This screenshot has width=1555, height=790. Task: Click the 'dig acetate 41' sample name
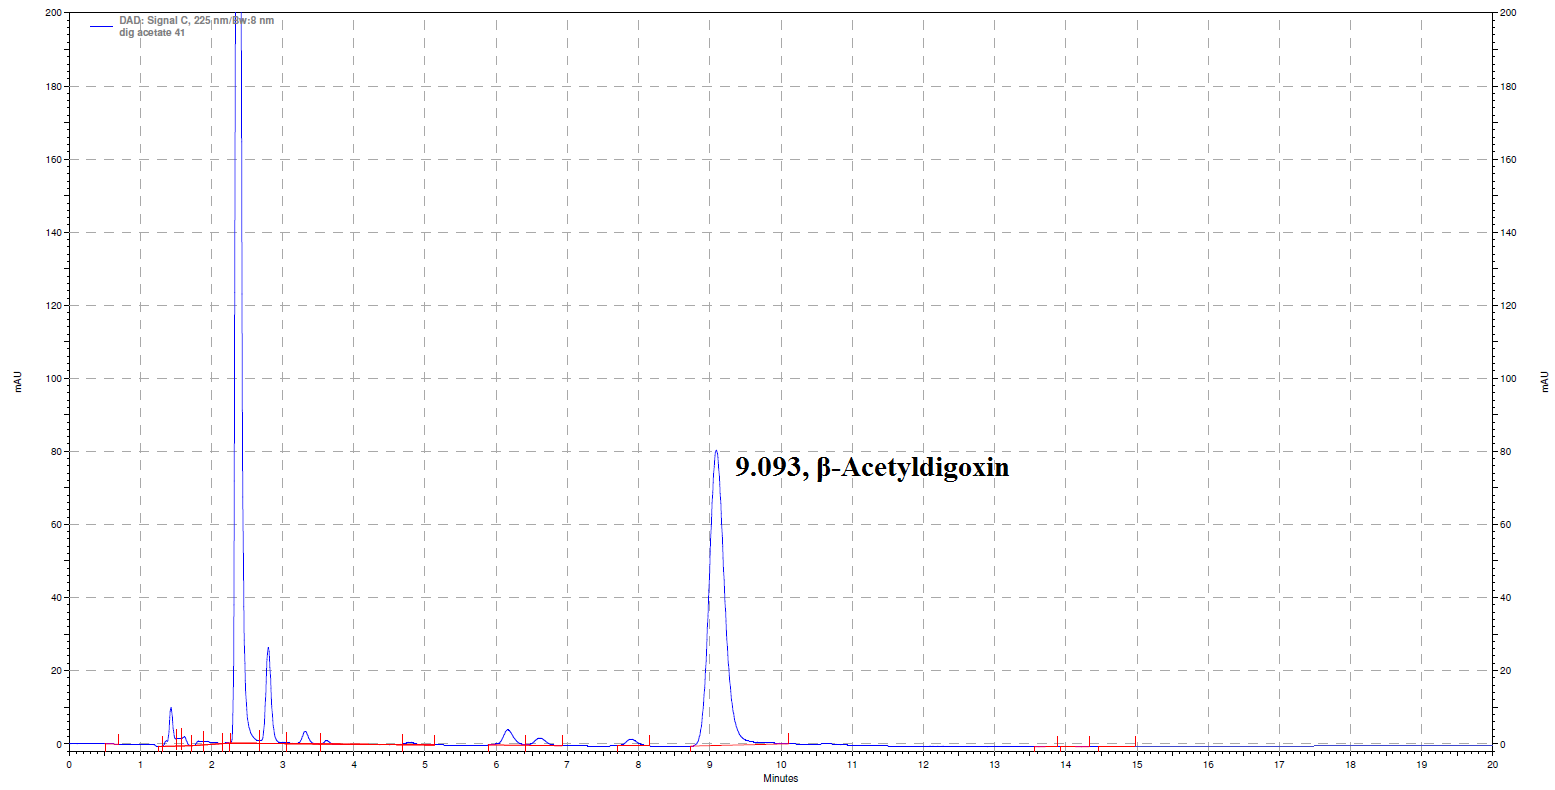(151, 33)
